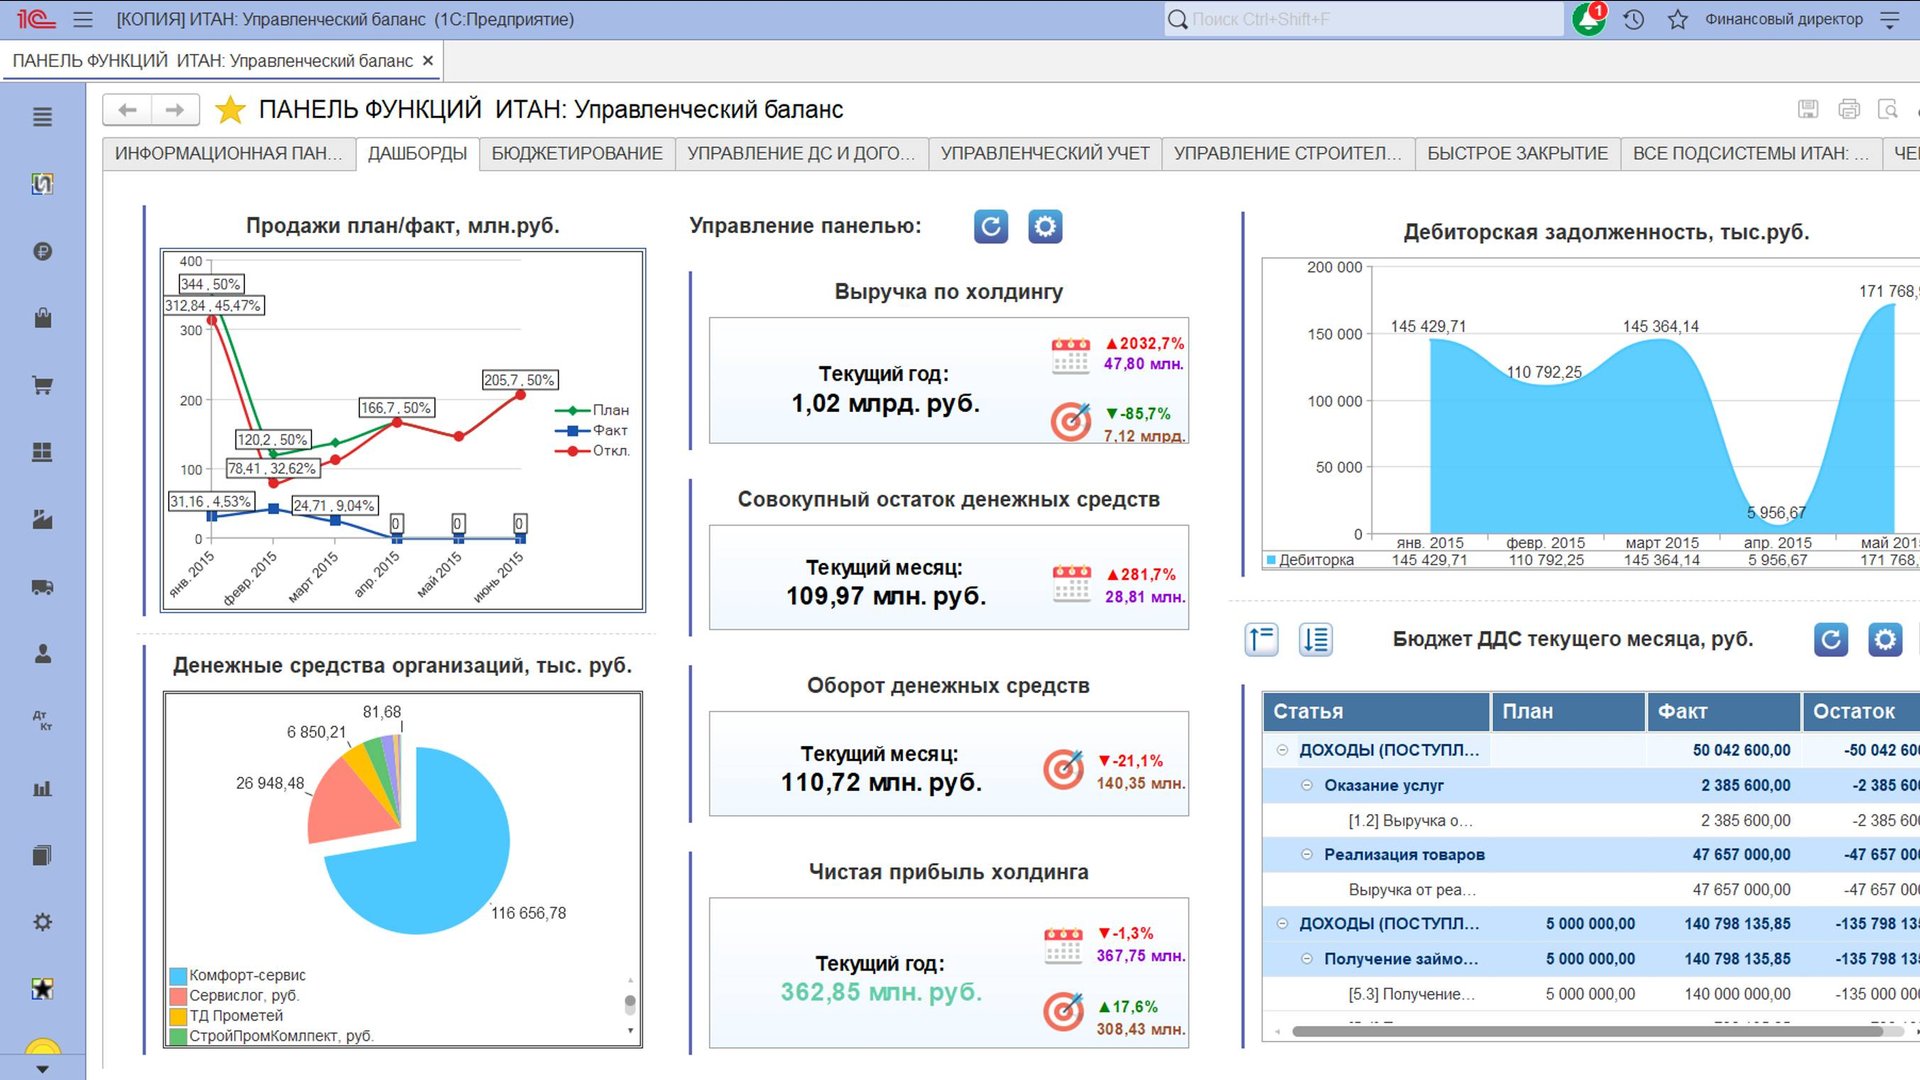This screenshot has height=1080, width=1920.
Task: Click expand-all levels icon above budget table
Action: coord(1316,640)
